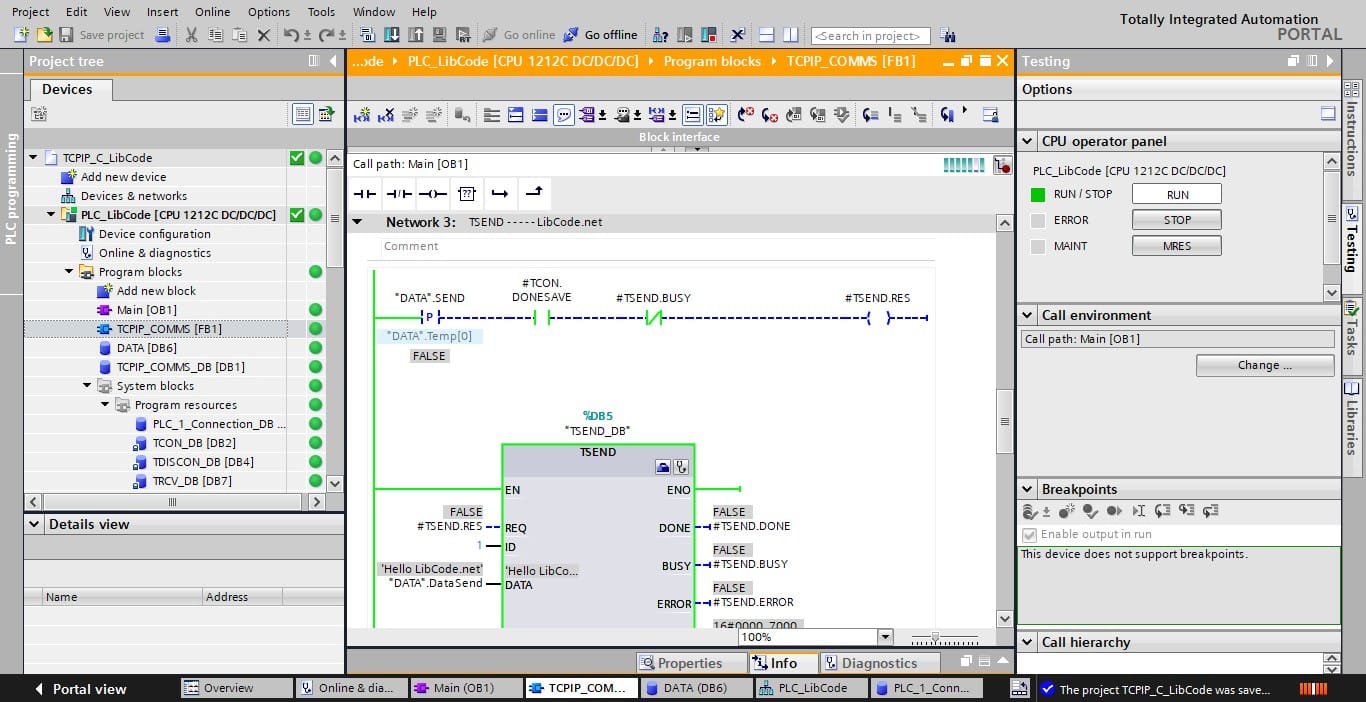The image size is (1366, 702).
Task: Insert a normally closed contact
Action: [x=399, y=194]
